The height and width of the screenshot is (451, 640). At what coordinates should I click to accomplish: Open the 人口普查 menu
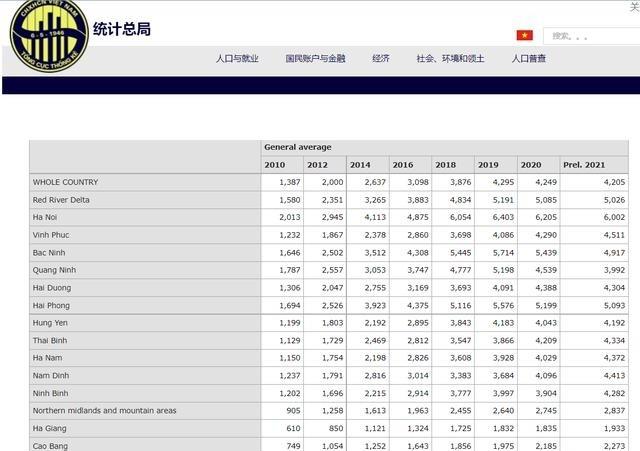click(x=529, y=59)
